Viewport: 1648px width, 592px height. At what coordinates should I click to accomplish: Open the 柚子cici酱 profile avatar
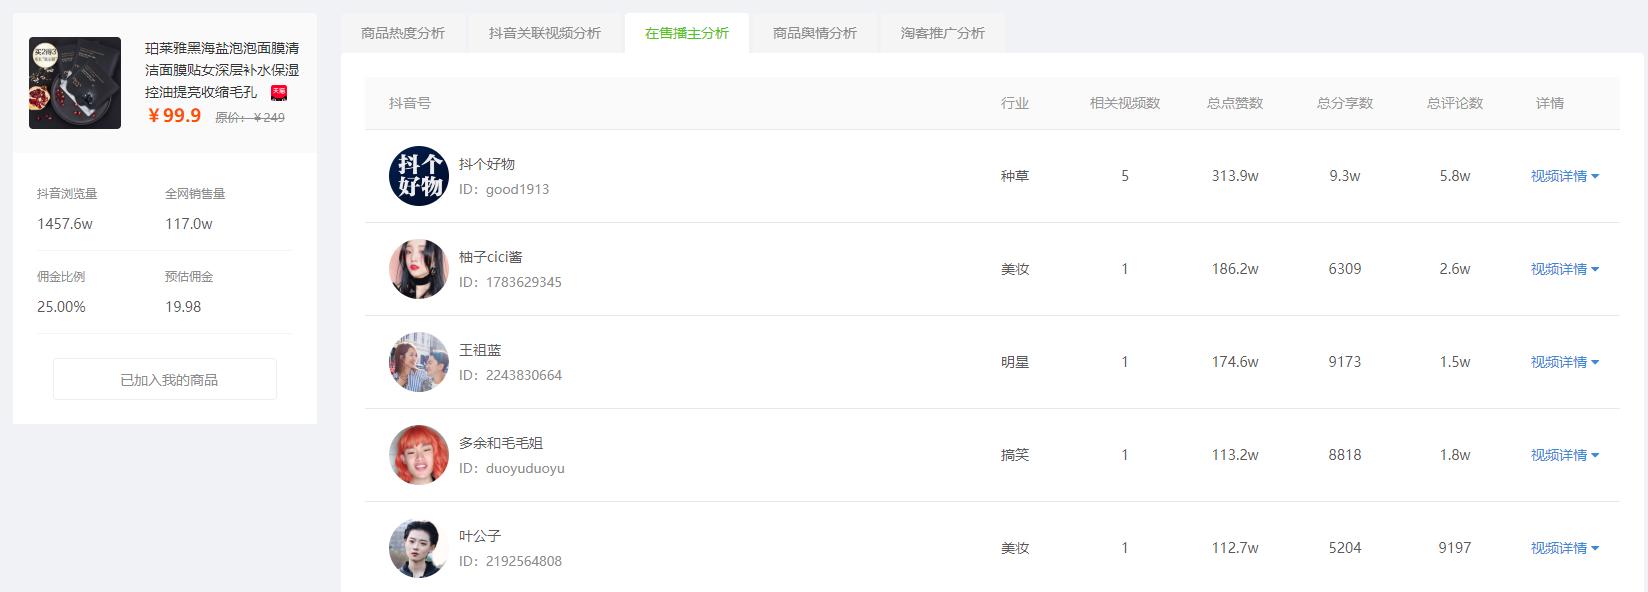tap(418, 269)
